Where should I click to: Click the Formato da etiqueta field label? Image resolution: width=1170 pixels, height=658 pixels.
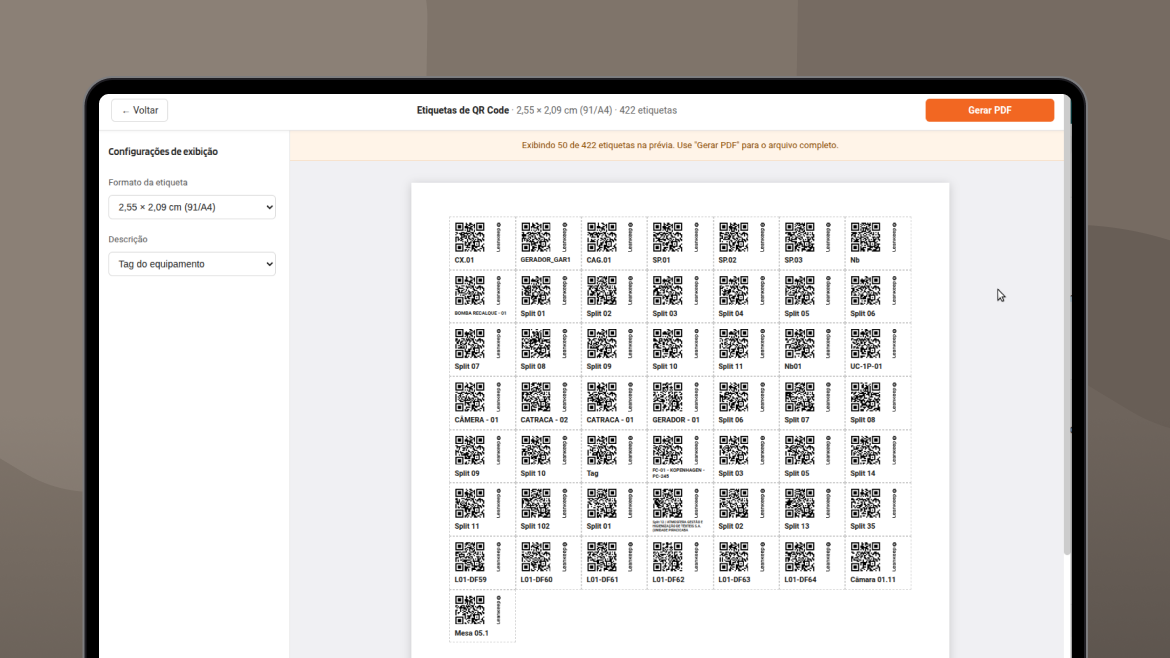coord(148,183)
